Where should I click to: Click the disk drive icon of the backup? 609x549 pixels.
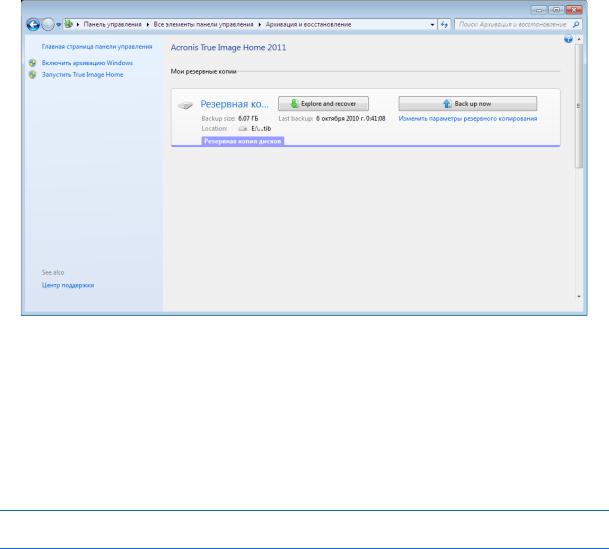(x=185, y=105)
